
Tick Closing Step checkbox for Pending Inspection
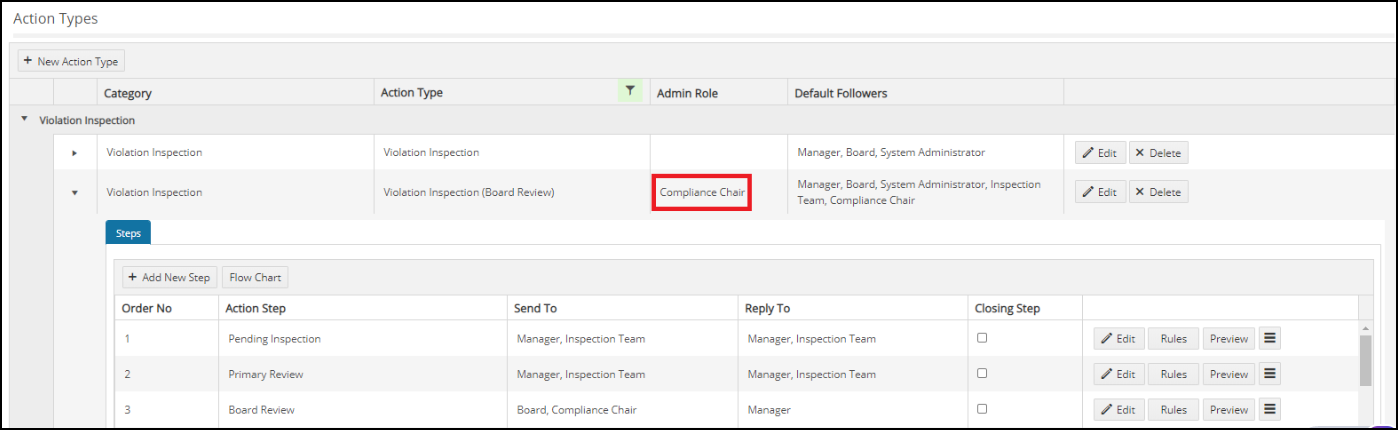[982, 338]
